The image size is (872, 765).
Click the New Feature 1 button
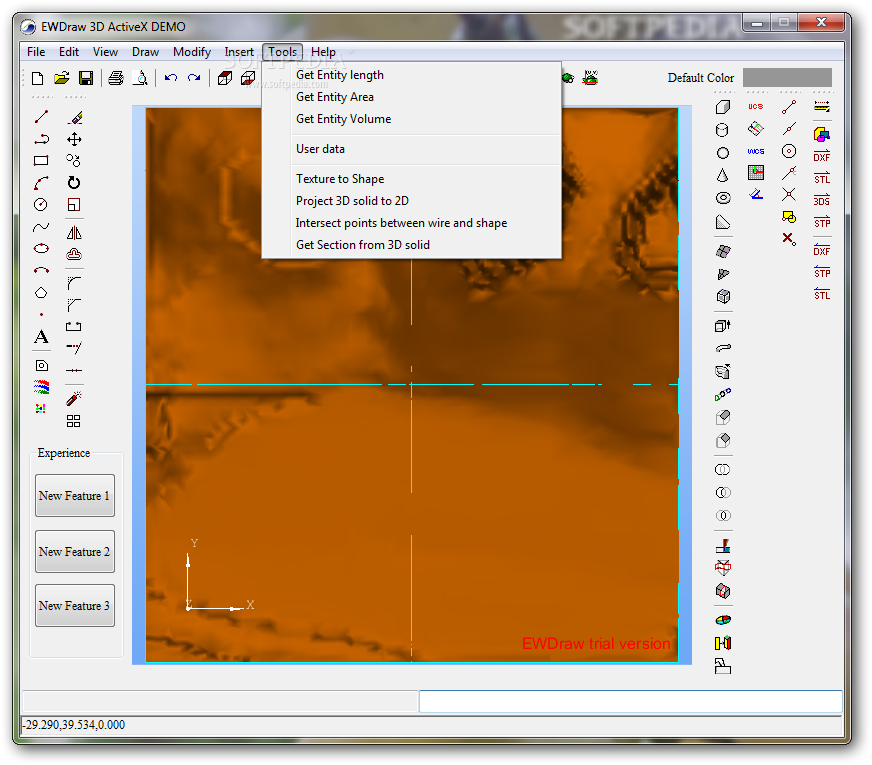pyautogui.click(x=75, y=495)
